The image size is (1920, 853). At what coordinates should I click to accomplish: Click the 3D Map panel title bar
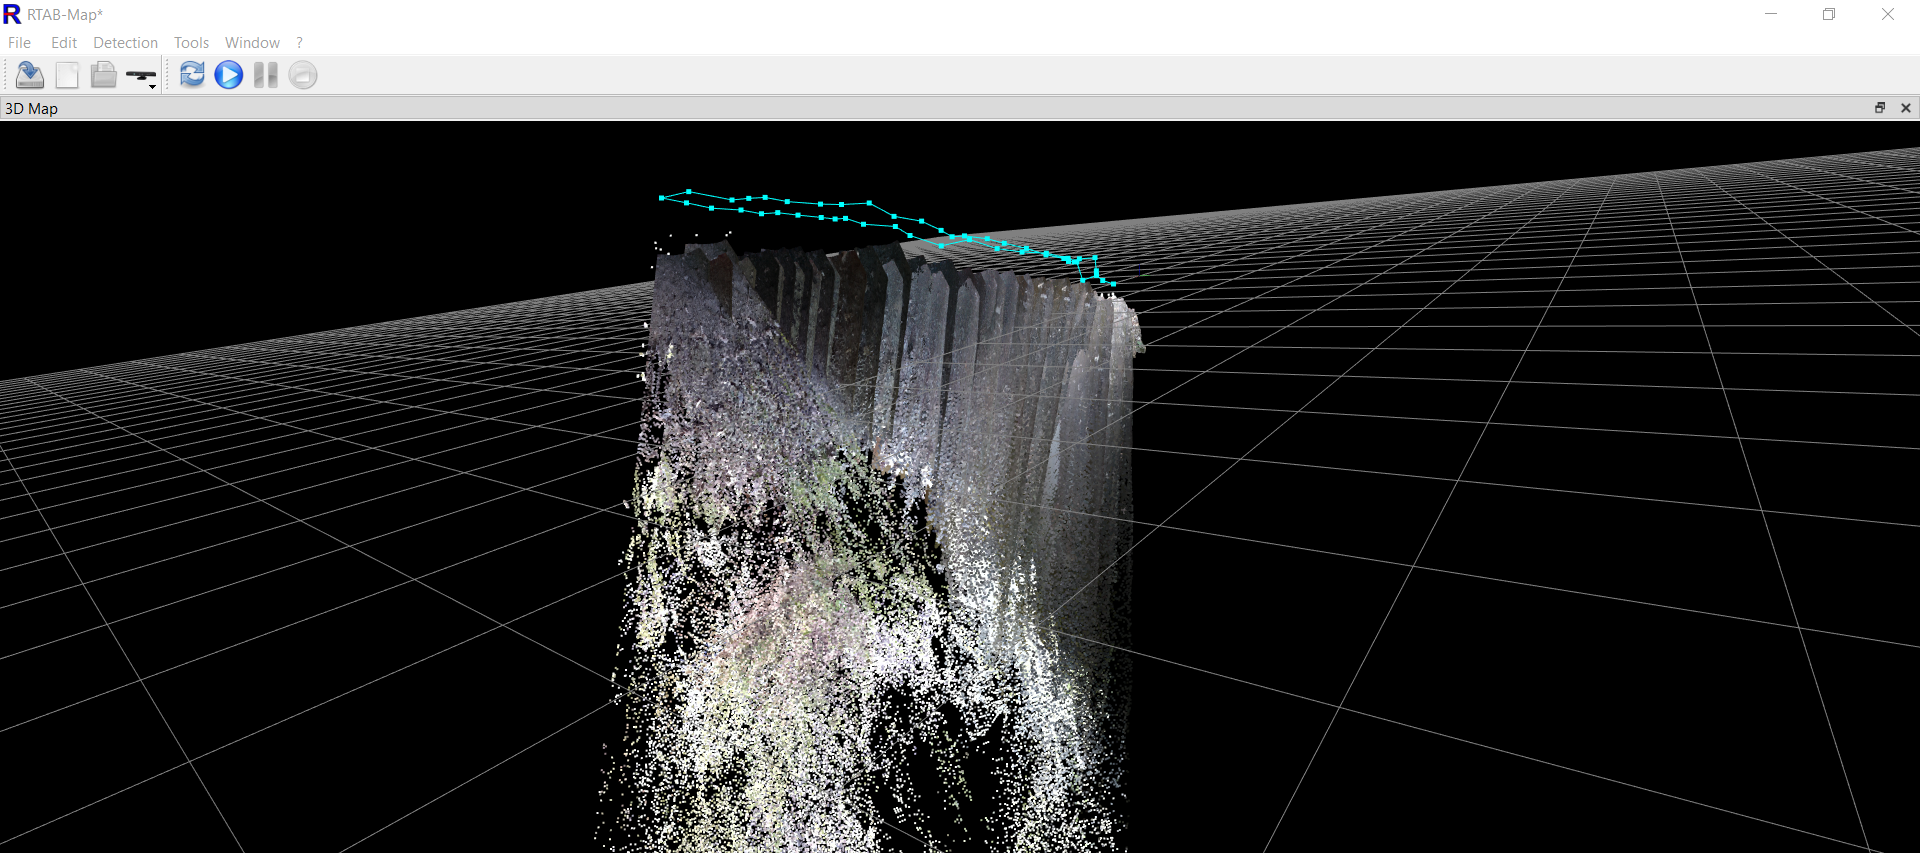(900, 108)
